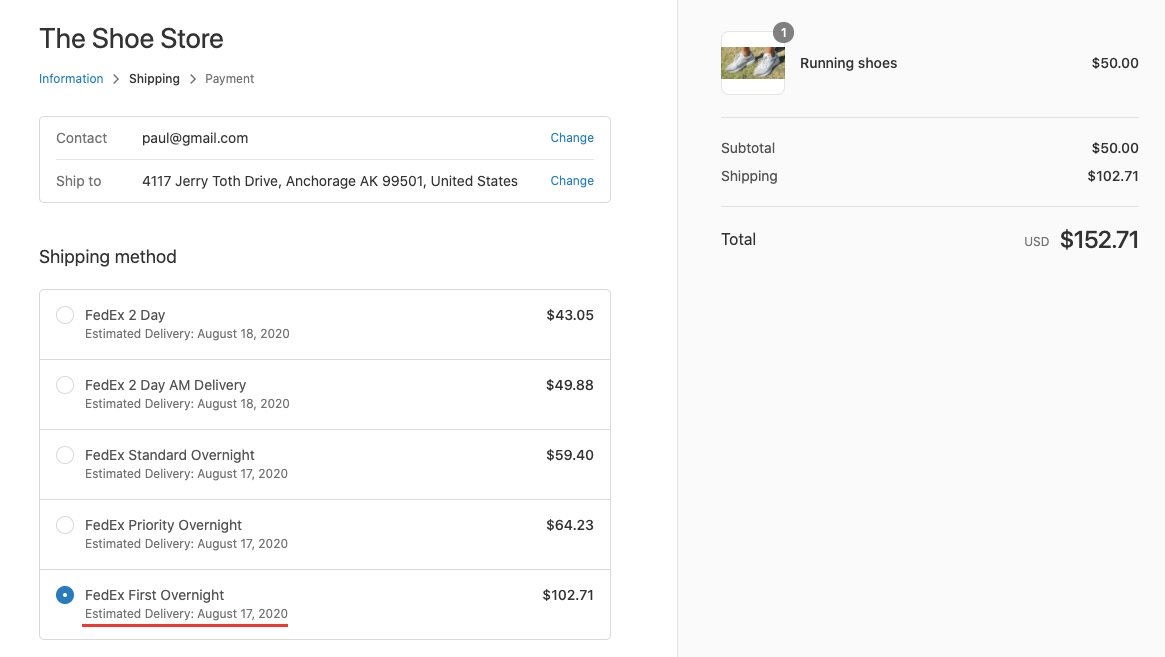Choose FedEx 2 Day AM Delivery option
Image resolution: width=1165 pixels, height=657 pixels.
tap(65, 385)
